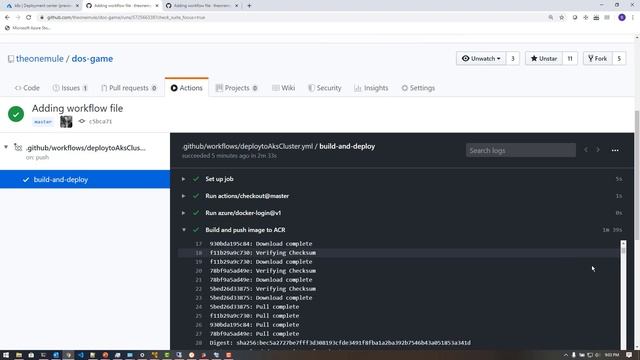Click the zoom magnifier icon in address bar
This screenshot has width=640, height=360.
pos(551,18)
